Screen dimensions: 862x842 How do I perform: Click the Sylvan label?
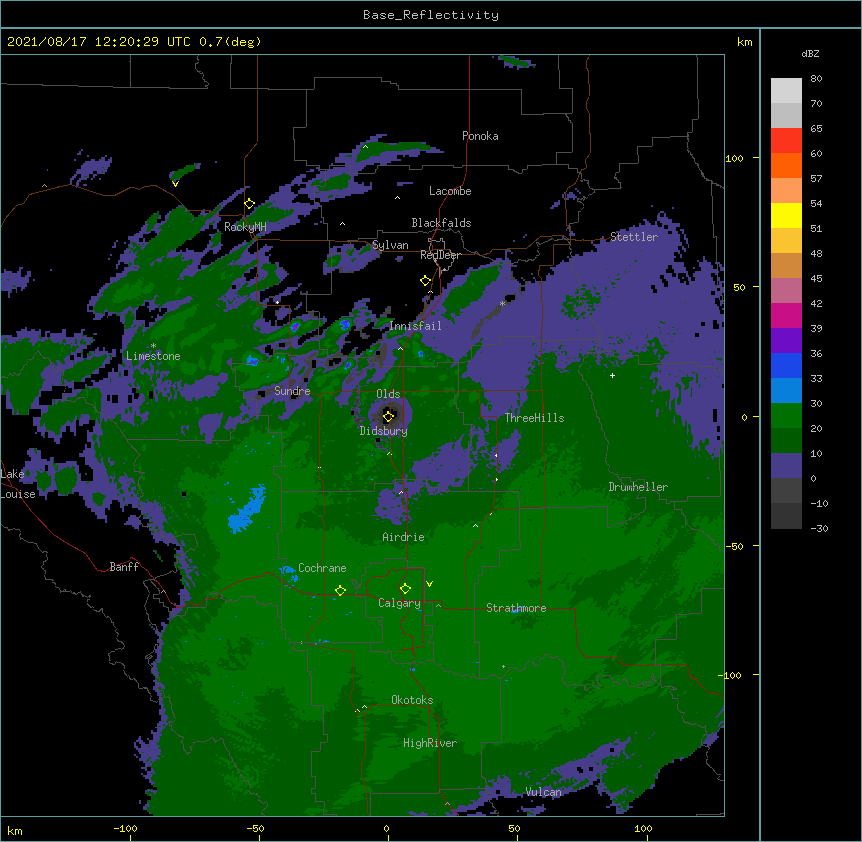pyautogui.click(x=390, y=245)
